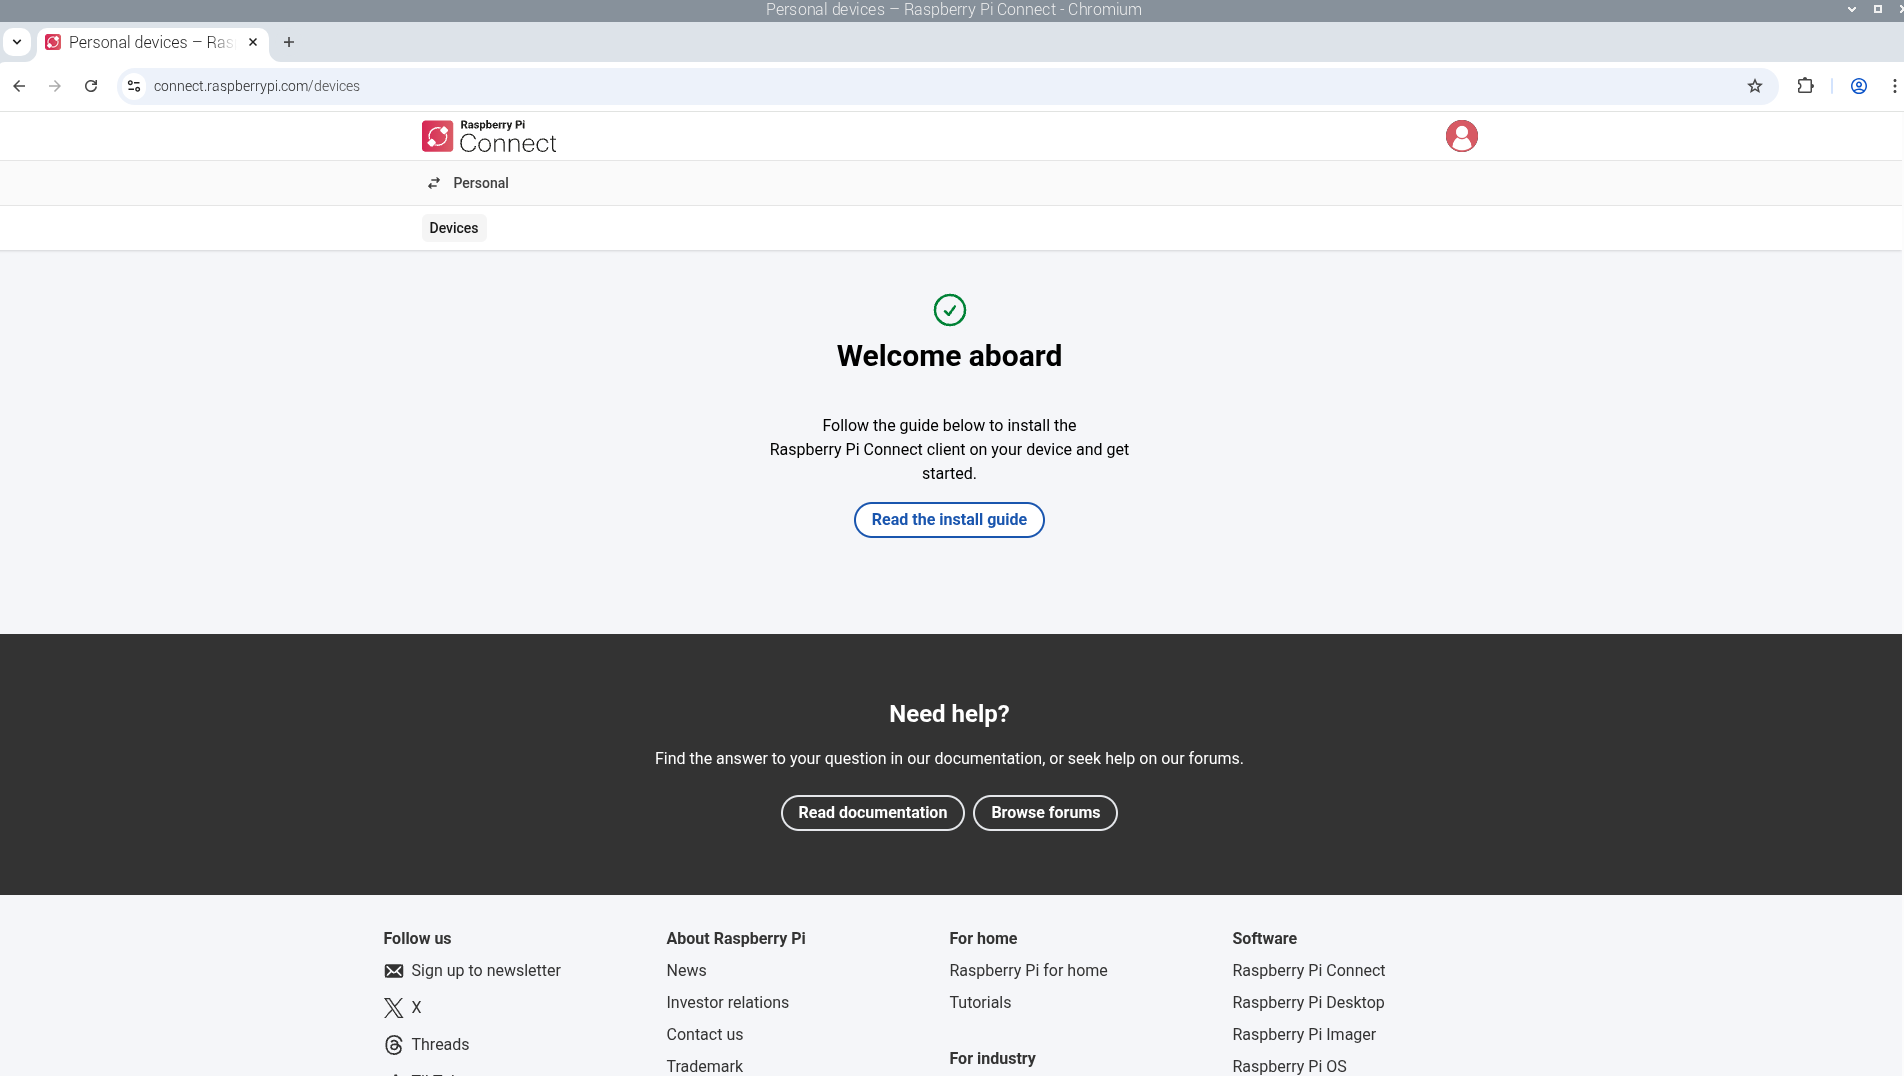1904x1076 pixels.
Task: Open Raspberry Pi for home link
Action: coord(1028,971)
